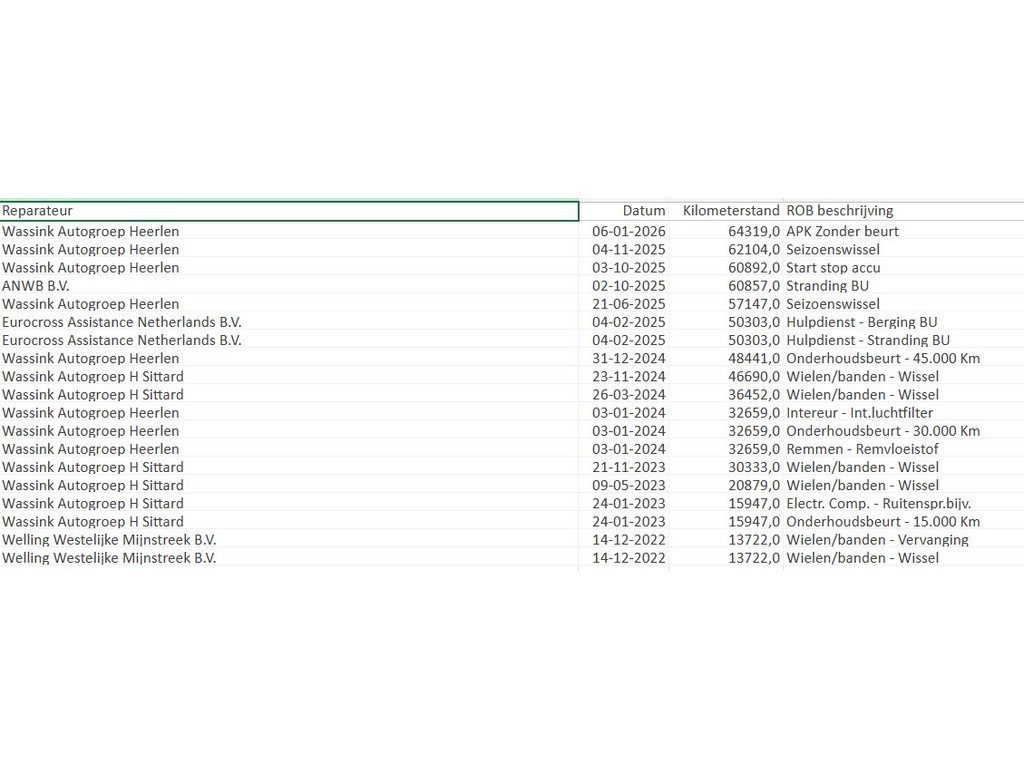Image resolution: width=1024 pixels, height=768 pixels.
Task: Click the Electr. Comp. - Ruitenspr.bijv. cell
Action: 878,504
